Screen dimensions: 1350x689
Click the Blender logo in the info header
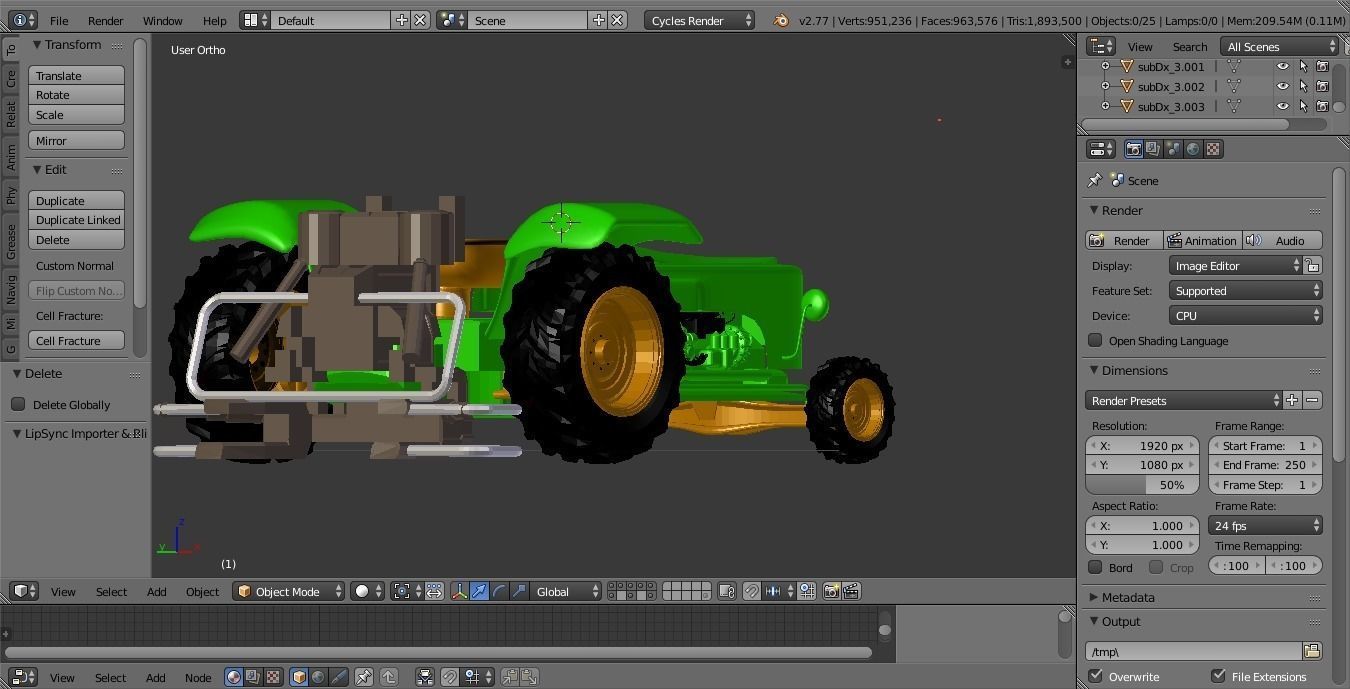click(x=781, y=20)
